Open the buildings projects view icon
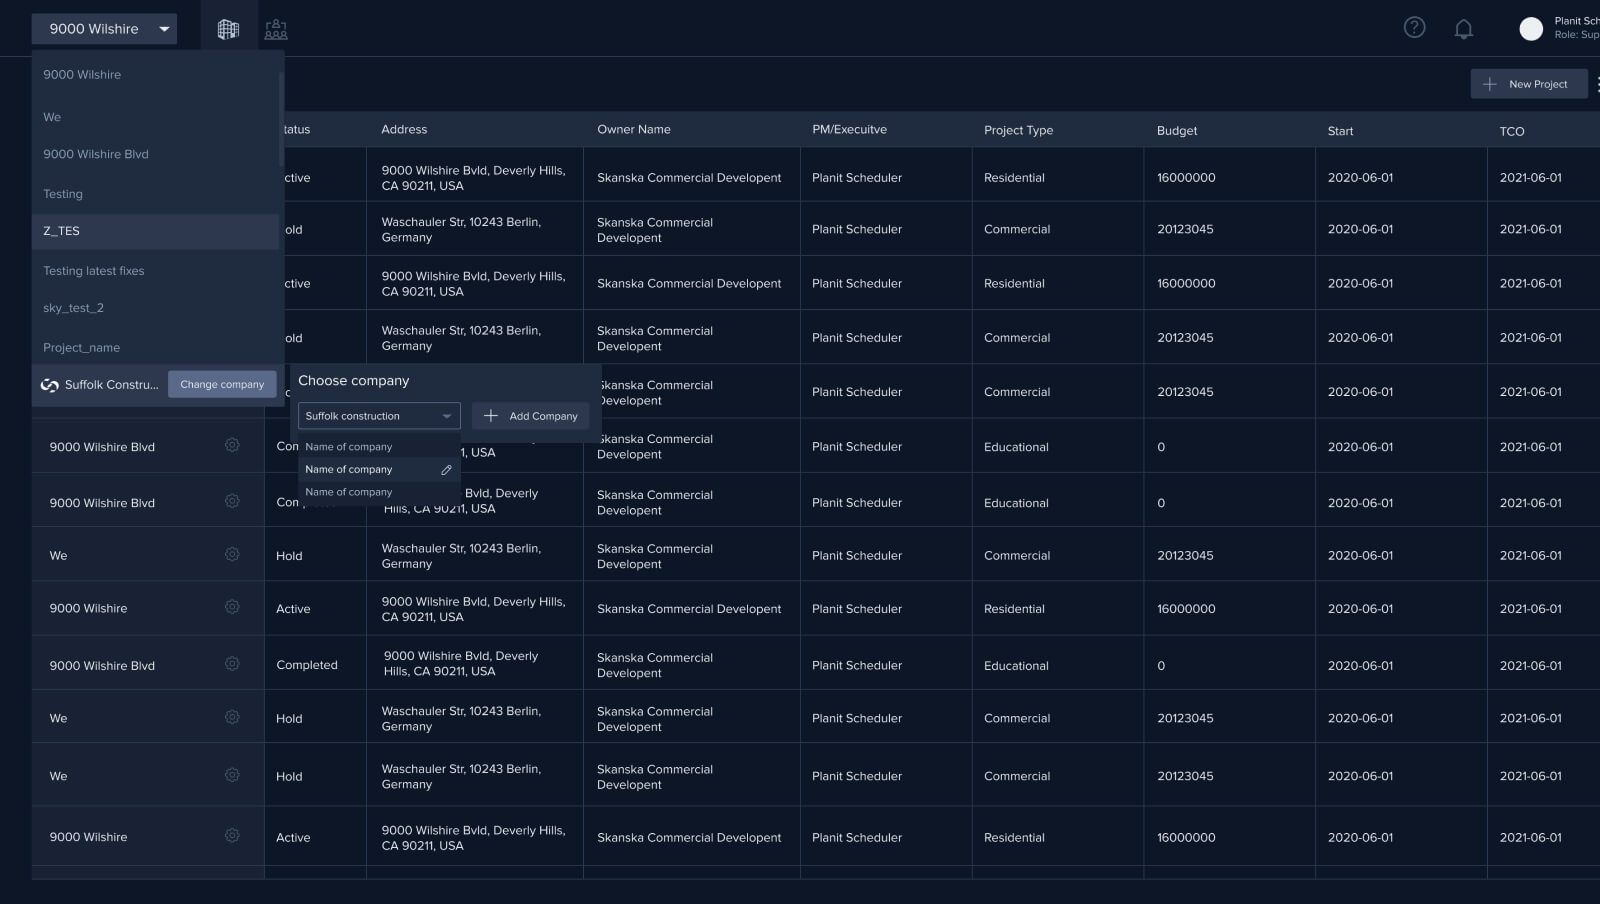1600x904 pixels. coord(228,30)
